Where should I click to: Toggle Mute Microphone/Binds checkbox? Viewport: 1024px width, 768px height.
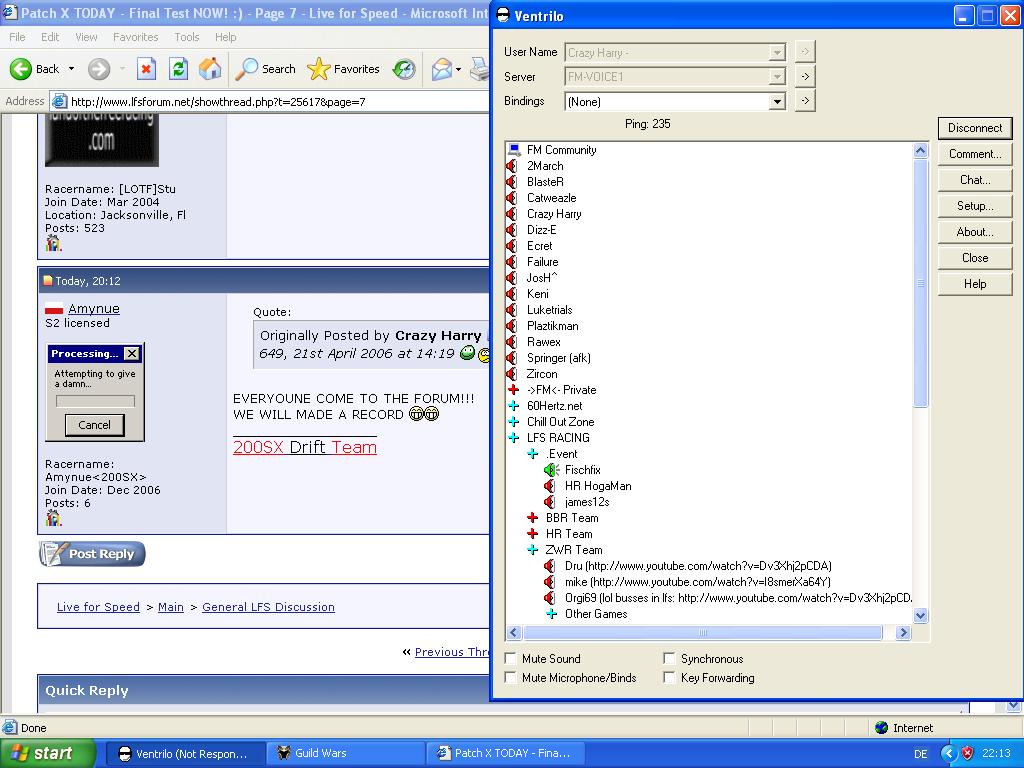click(x=511, y=677)
